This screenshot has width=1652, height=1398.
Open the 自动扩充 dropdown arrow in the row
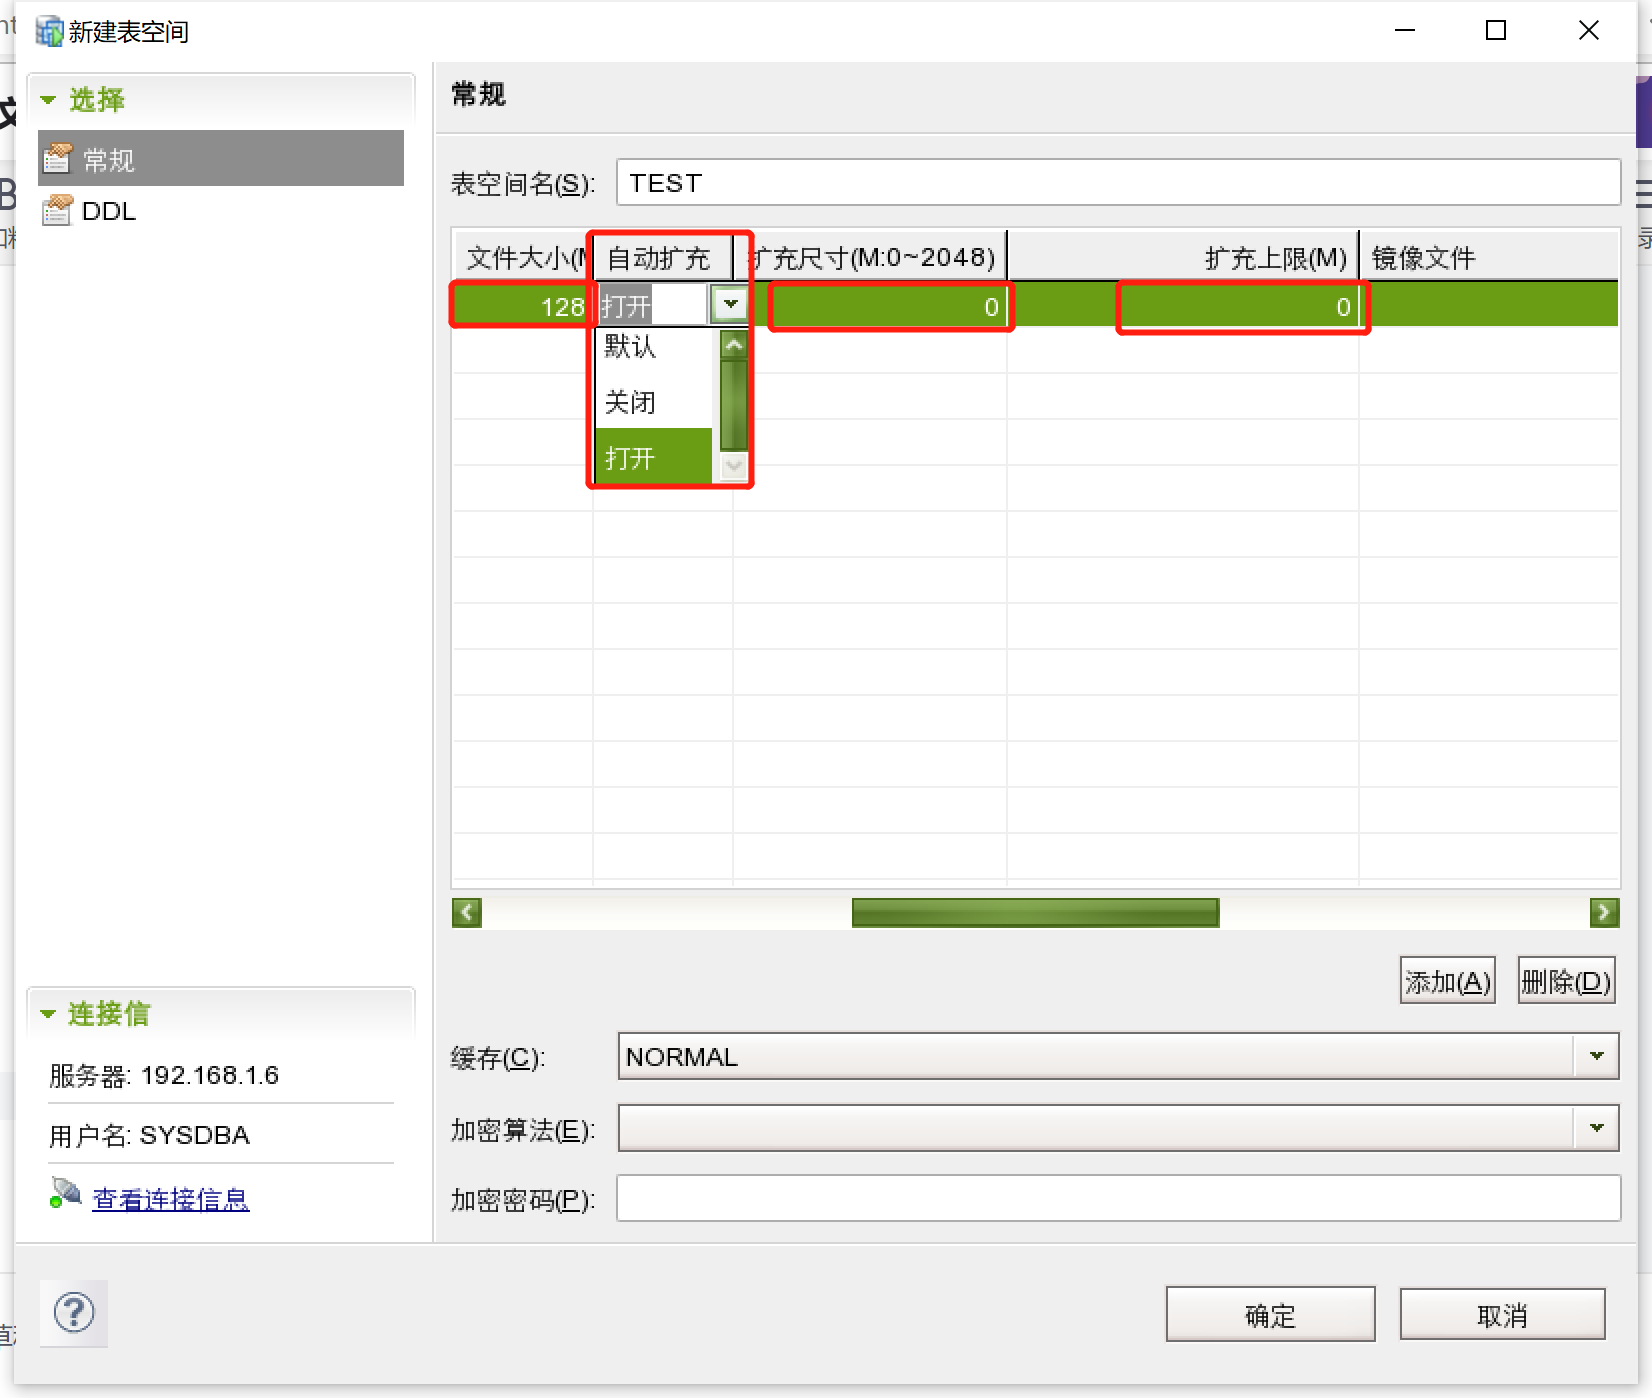click(x=731, y=304)
